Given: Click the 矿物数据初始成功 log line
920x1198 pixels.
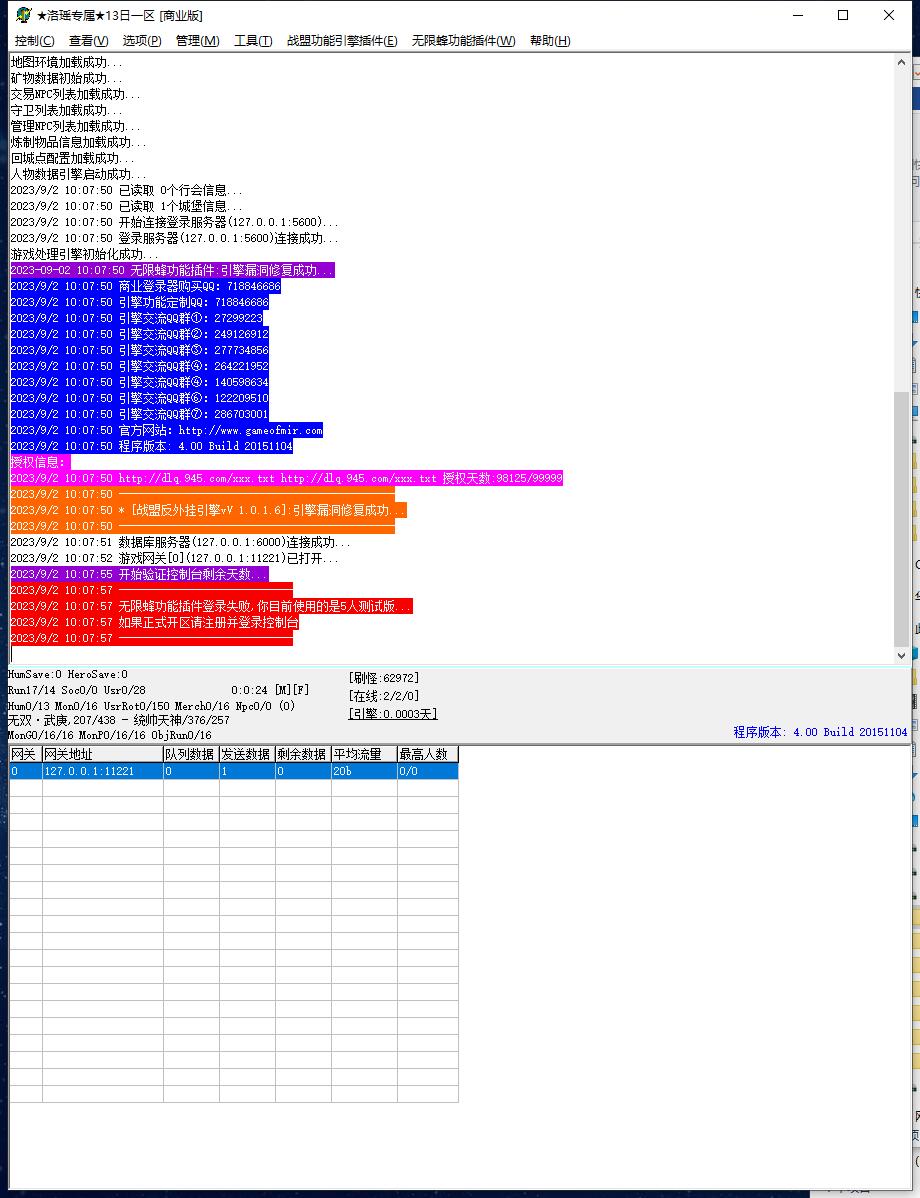Looking at the screenshot, I should tap(66, 78).
